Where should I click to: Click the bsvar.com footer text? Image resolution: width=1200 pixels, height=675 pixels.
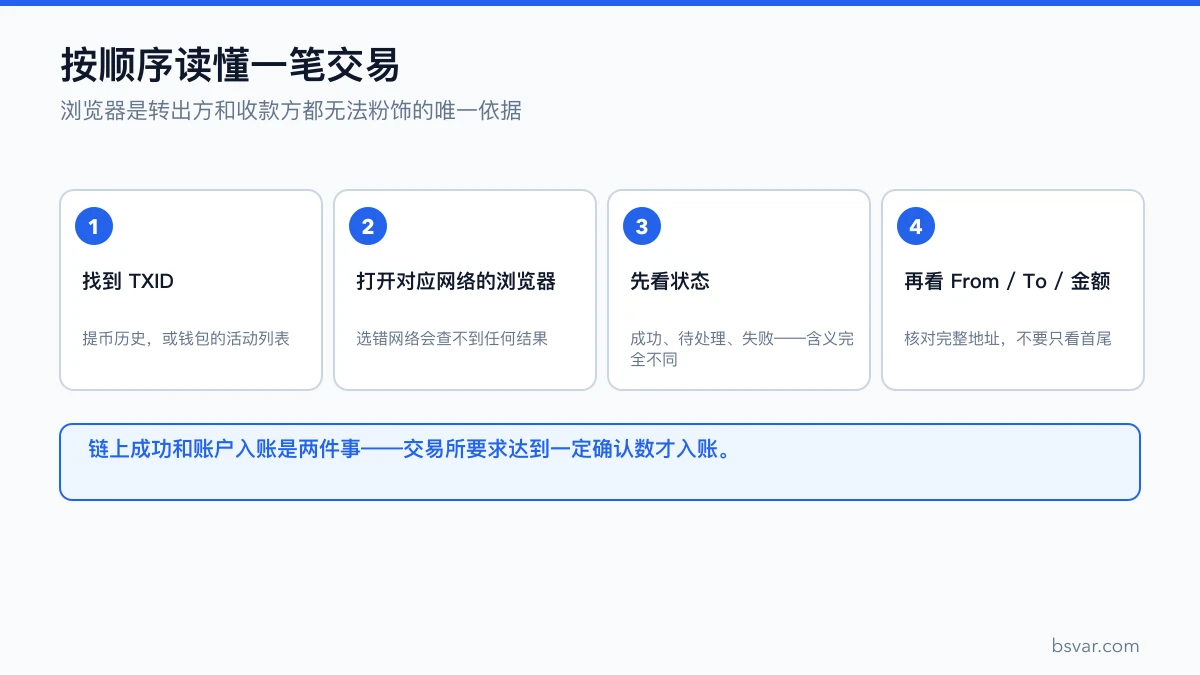point(1095,646)
